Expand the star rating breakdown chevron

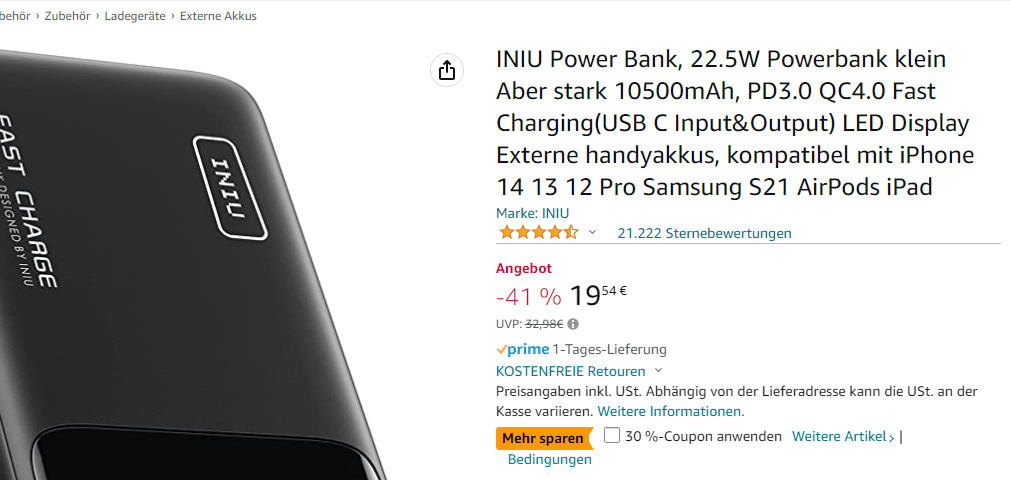point(593,233)
